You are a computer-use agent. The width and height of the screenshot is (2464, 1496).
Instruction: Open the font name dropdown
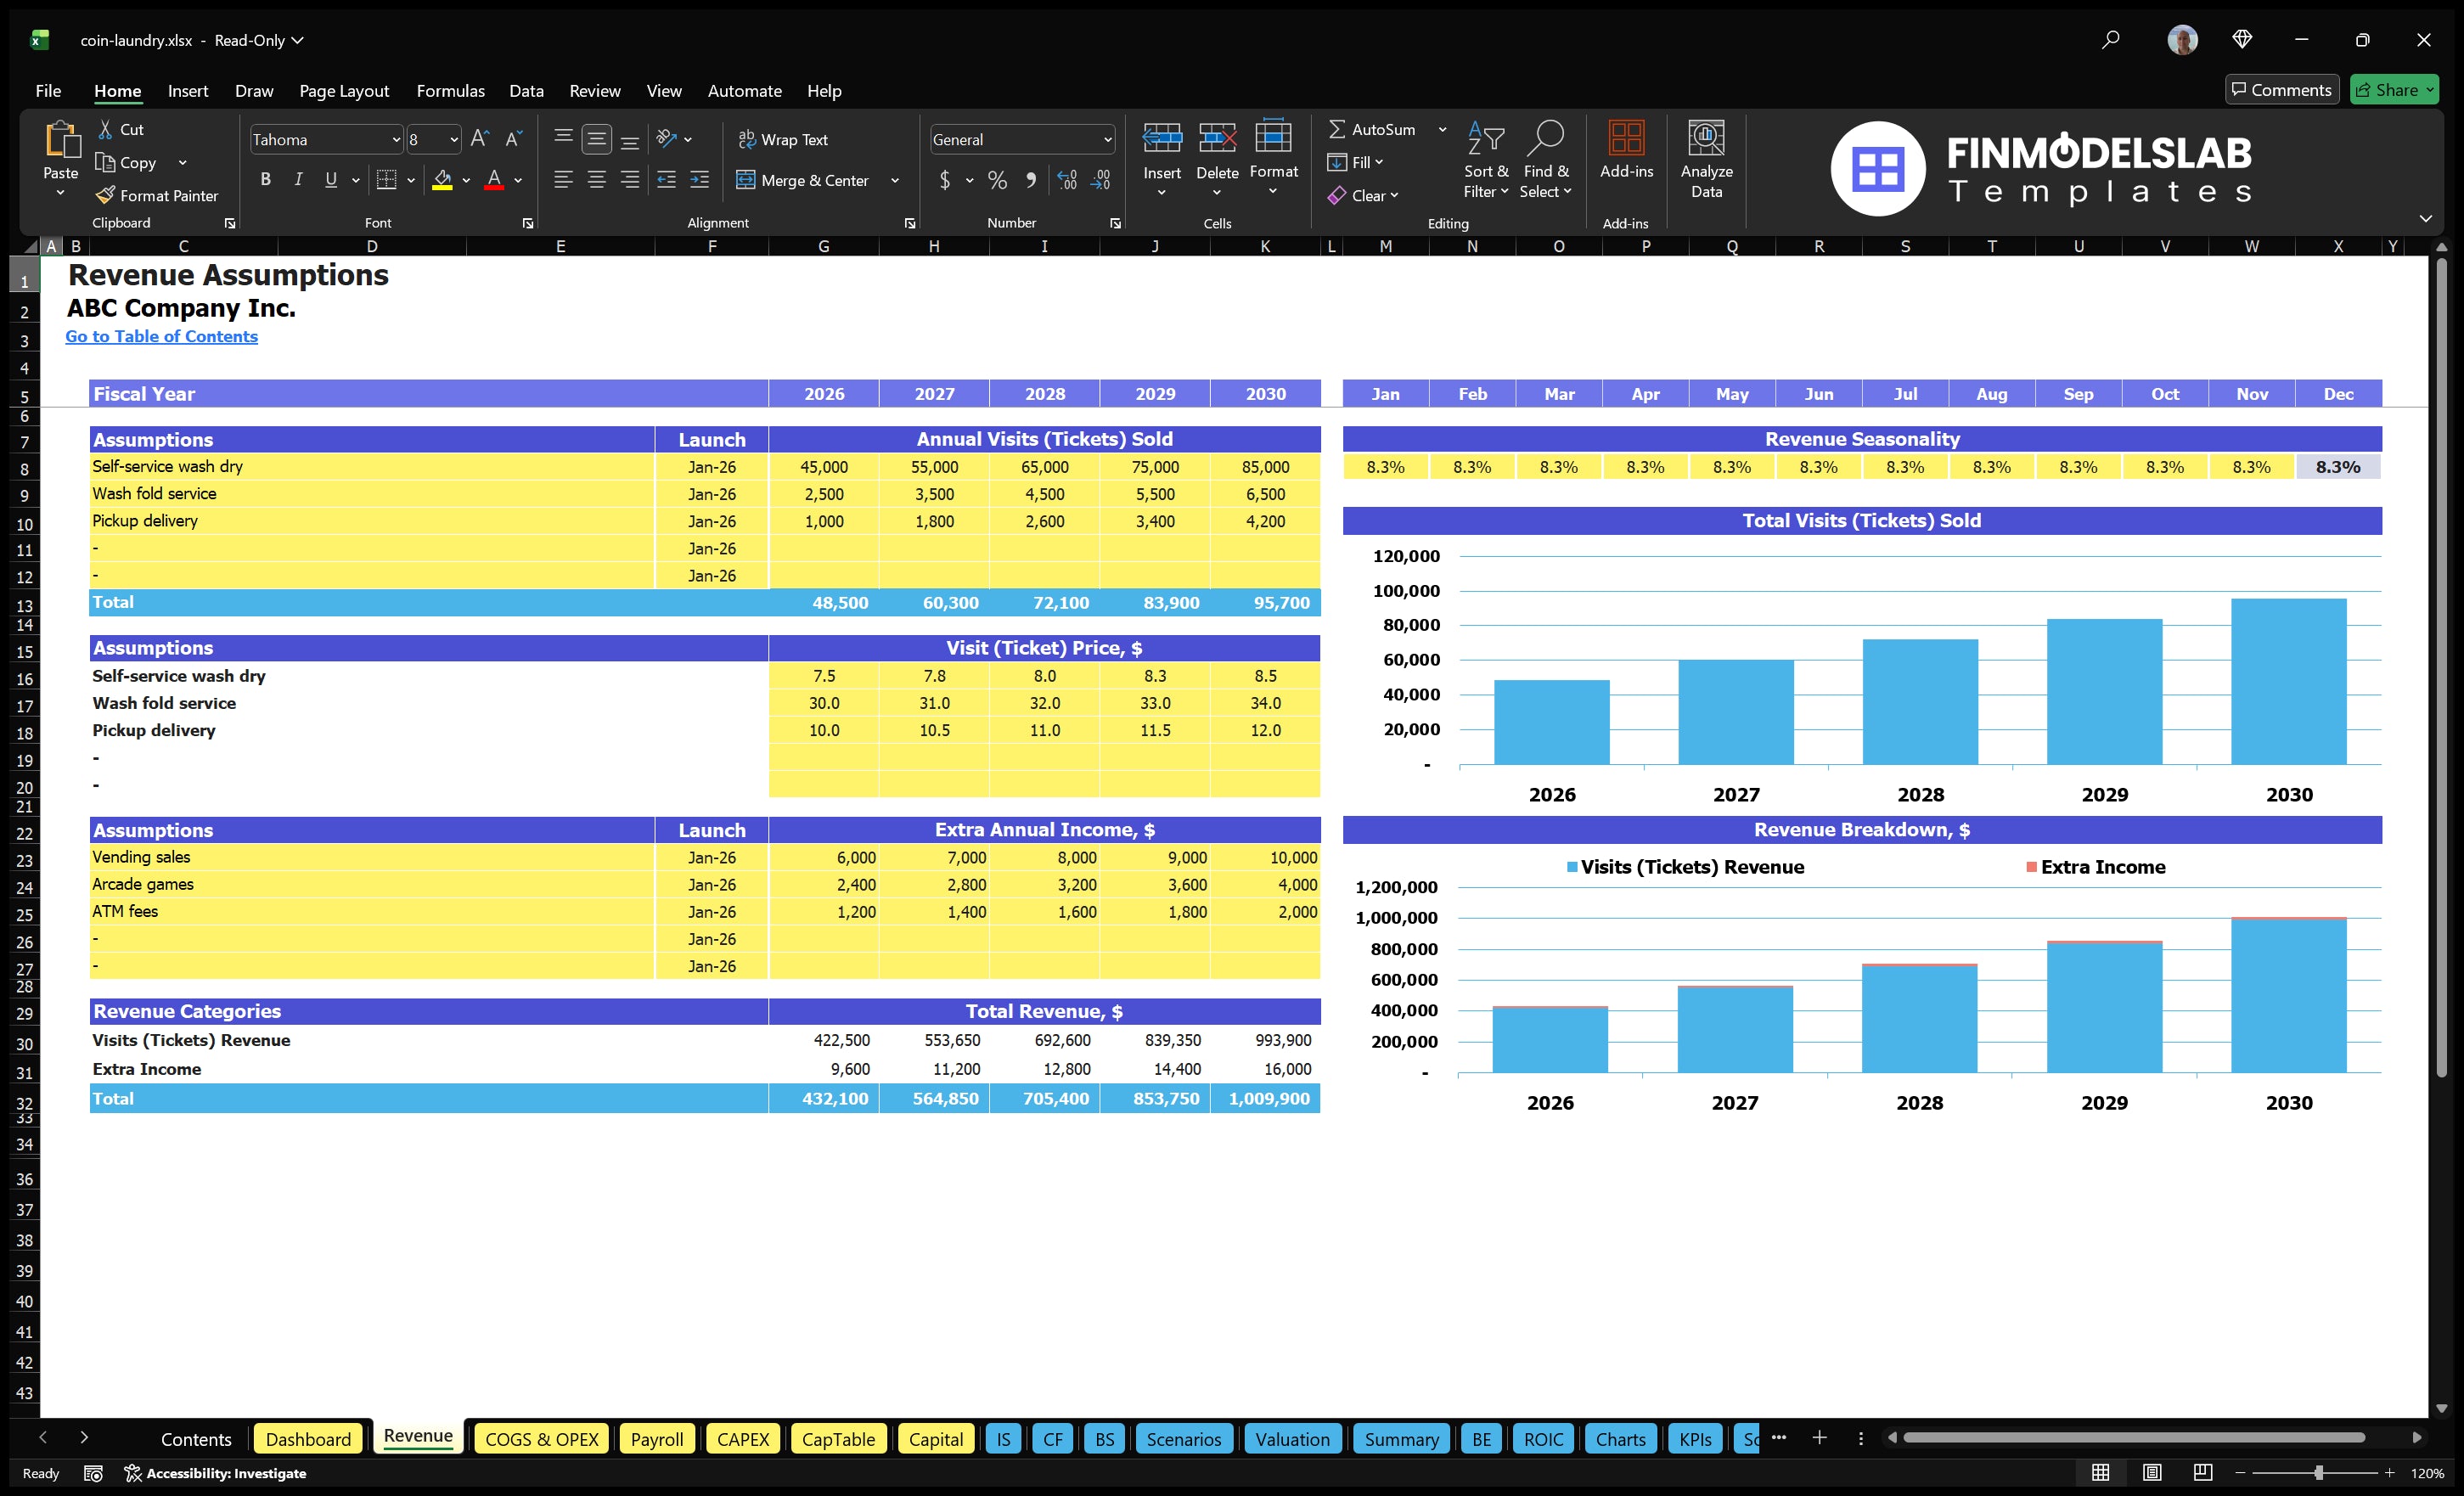tap(398, 139)
